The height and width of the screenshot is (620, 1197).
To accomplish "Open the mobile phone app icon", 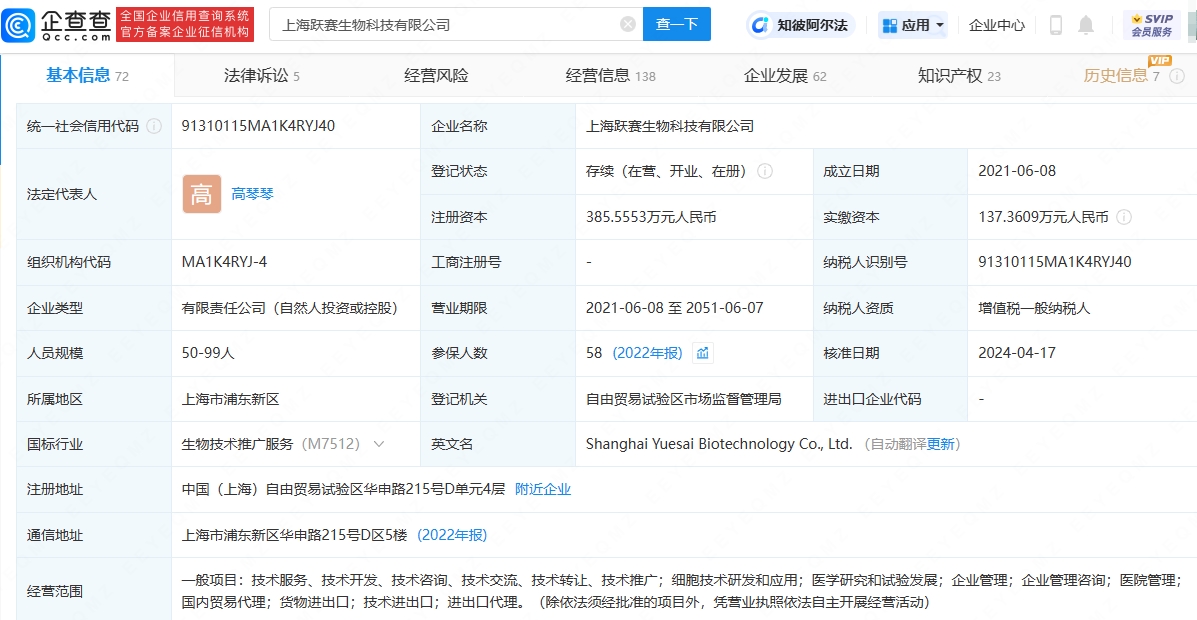I will (x=1055, y=25).
